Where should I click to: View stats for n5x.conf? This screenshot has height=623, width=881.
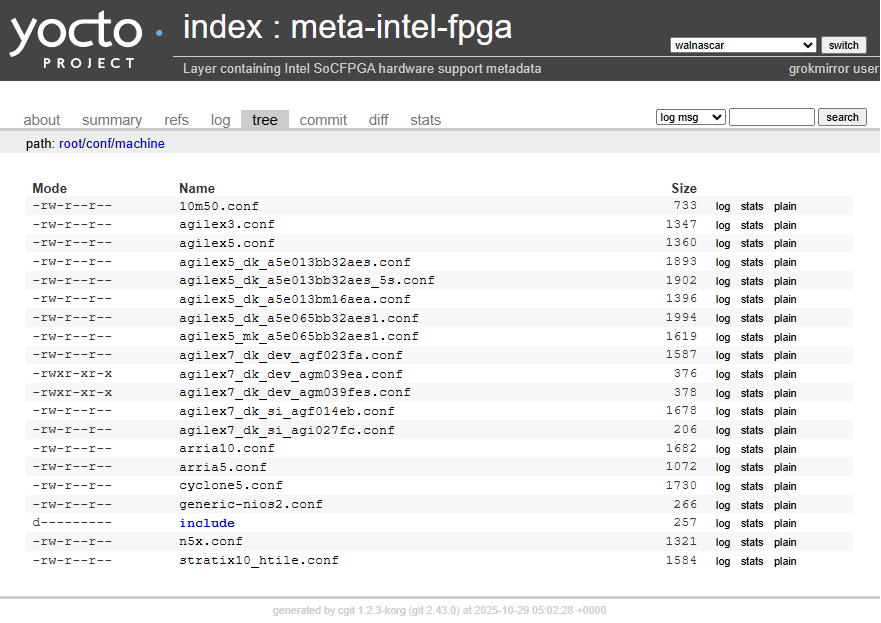click(752, 541)
